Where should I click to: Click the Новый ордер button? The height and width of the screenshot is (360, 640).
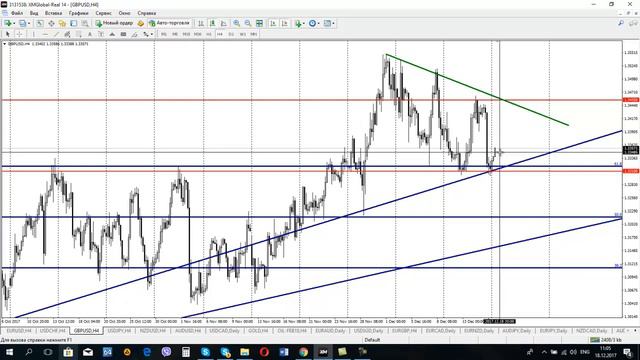(x=114, y=23)
